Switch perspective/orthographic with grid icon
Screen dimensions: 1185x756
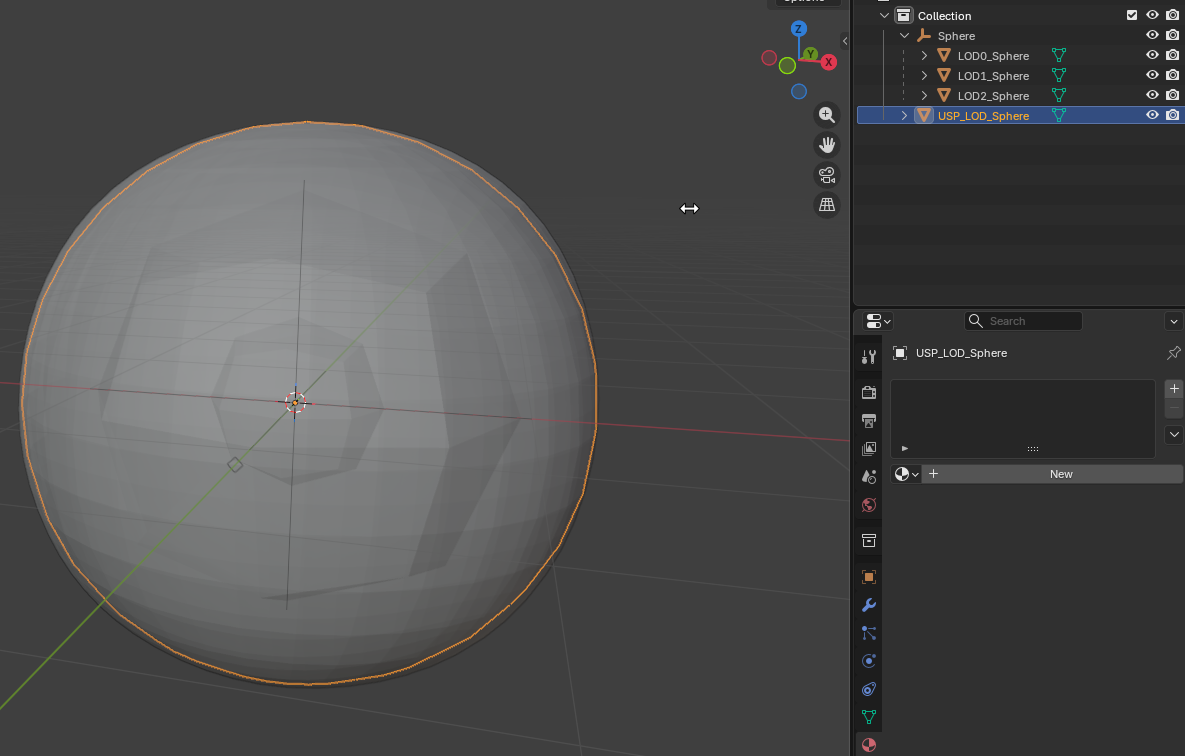[x=826, y=205]
